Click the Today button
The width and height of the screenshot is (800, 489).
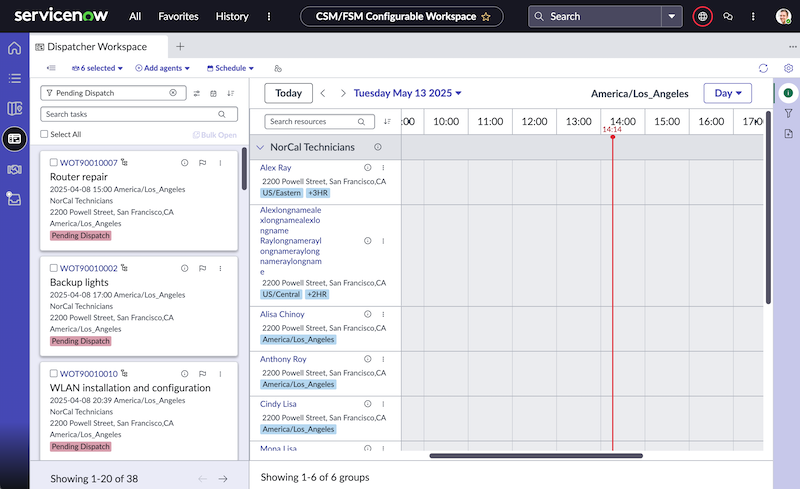[288, 93]
